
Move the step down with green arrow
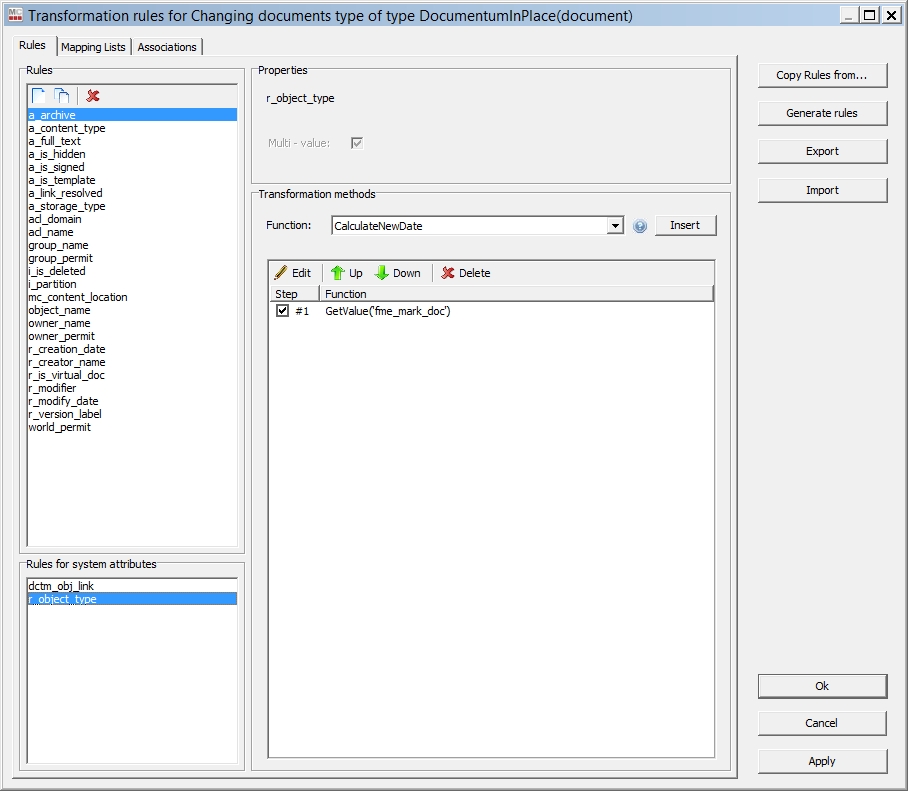tap(397, 273)
